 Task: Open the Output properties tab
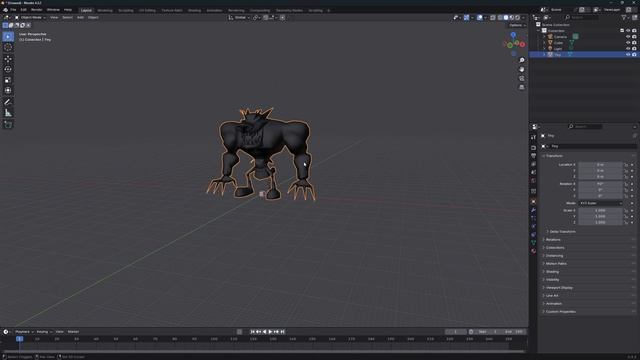pos(533,156)
